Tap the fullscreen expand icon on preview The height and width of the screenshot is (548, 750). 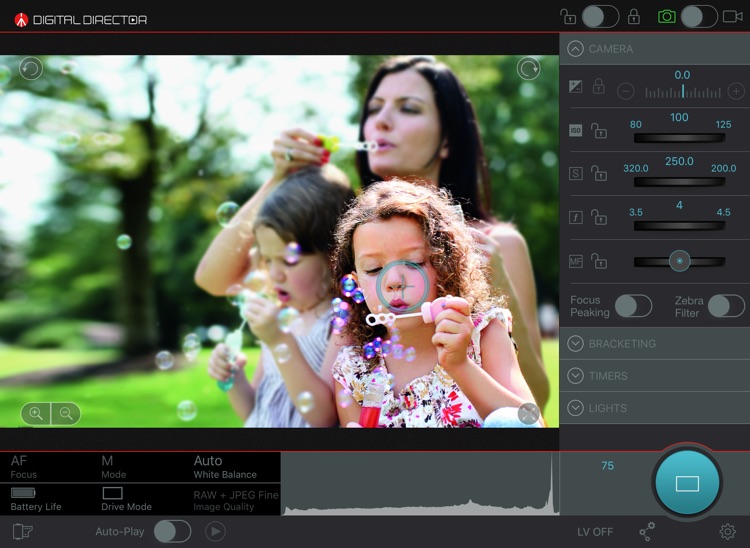[529, 413]
